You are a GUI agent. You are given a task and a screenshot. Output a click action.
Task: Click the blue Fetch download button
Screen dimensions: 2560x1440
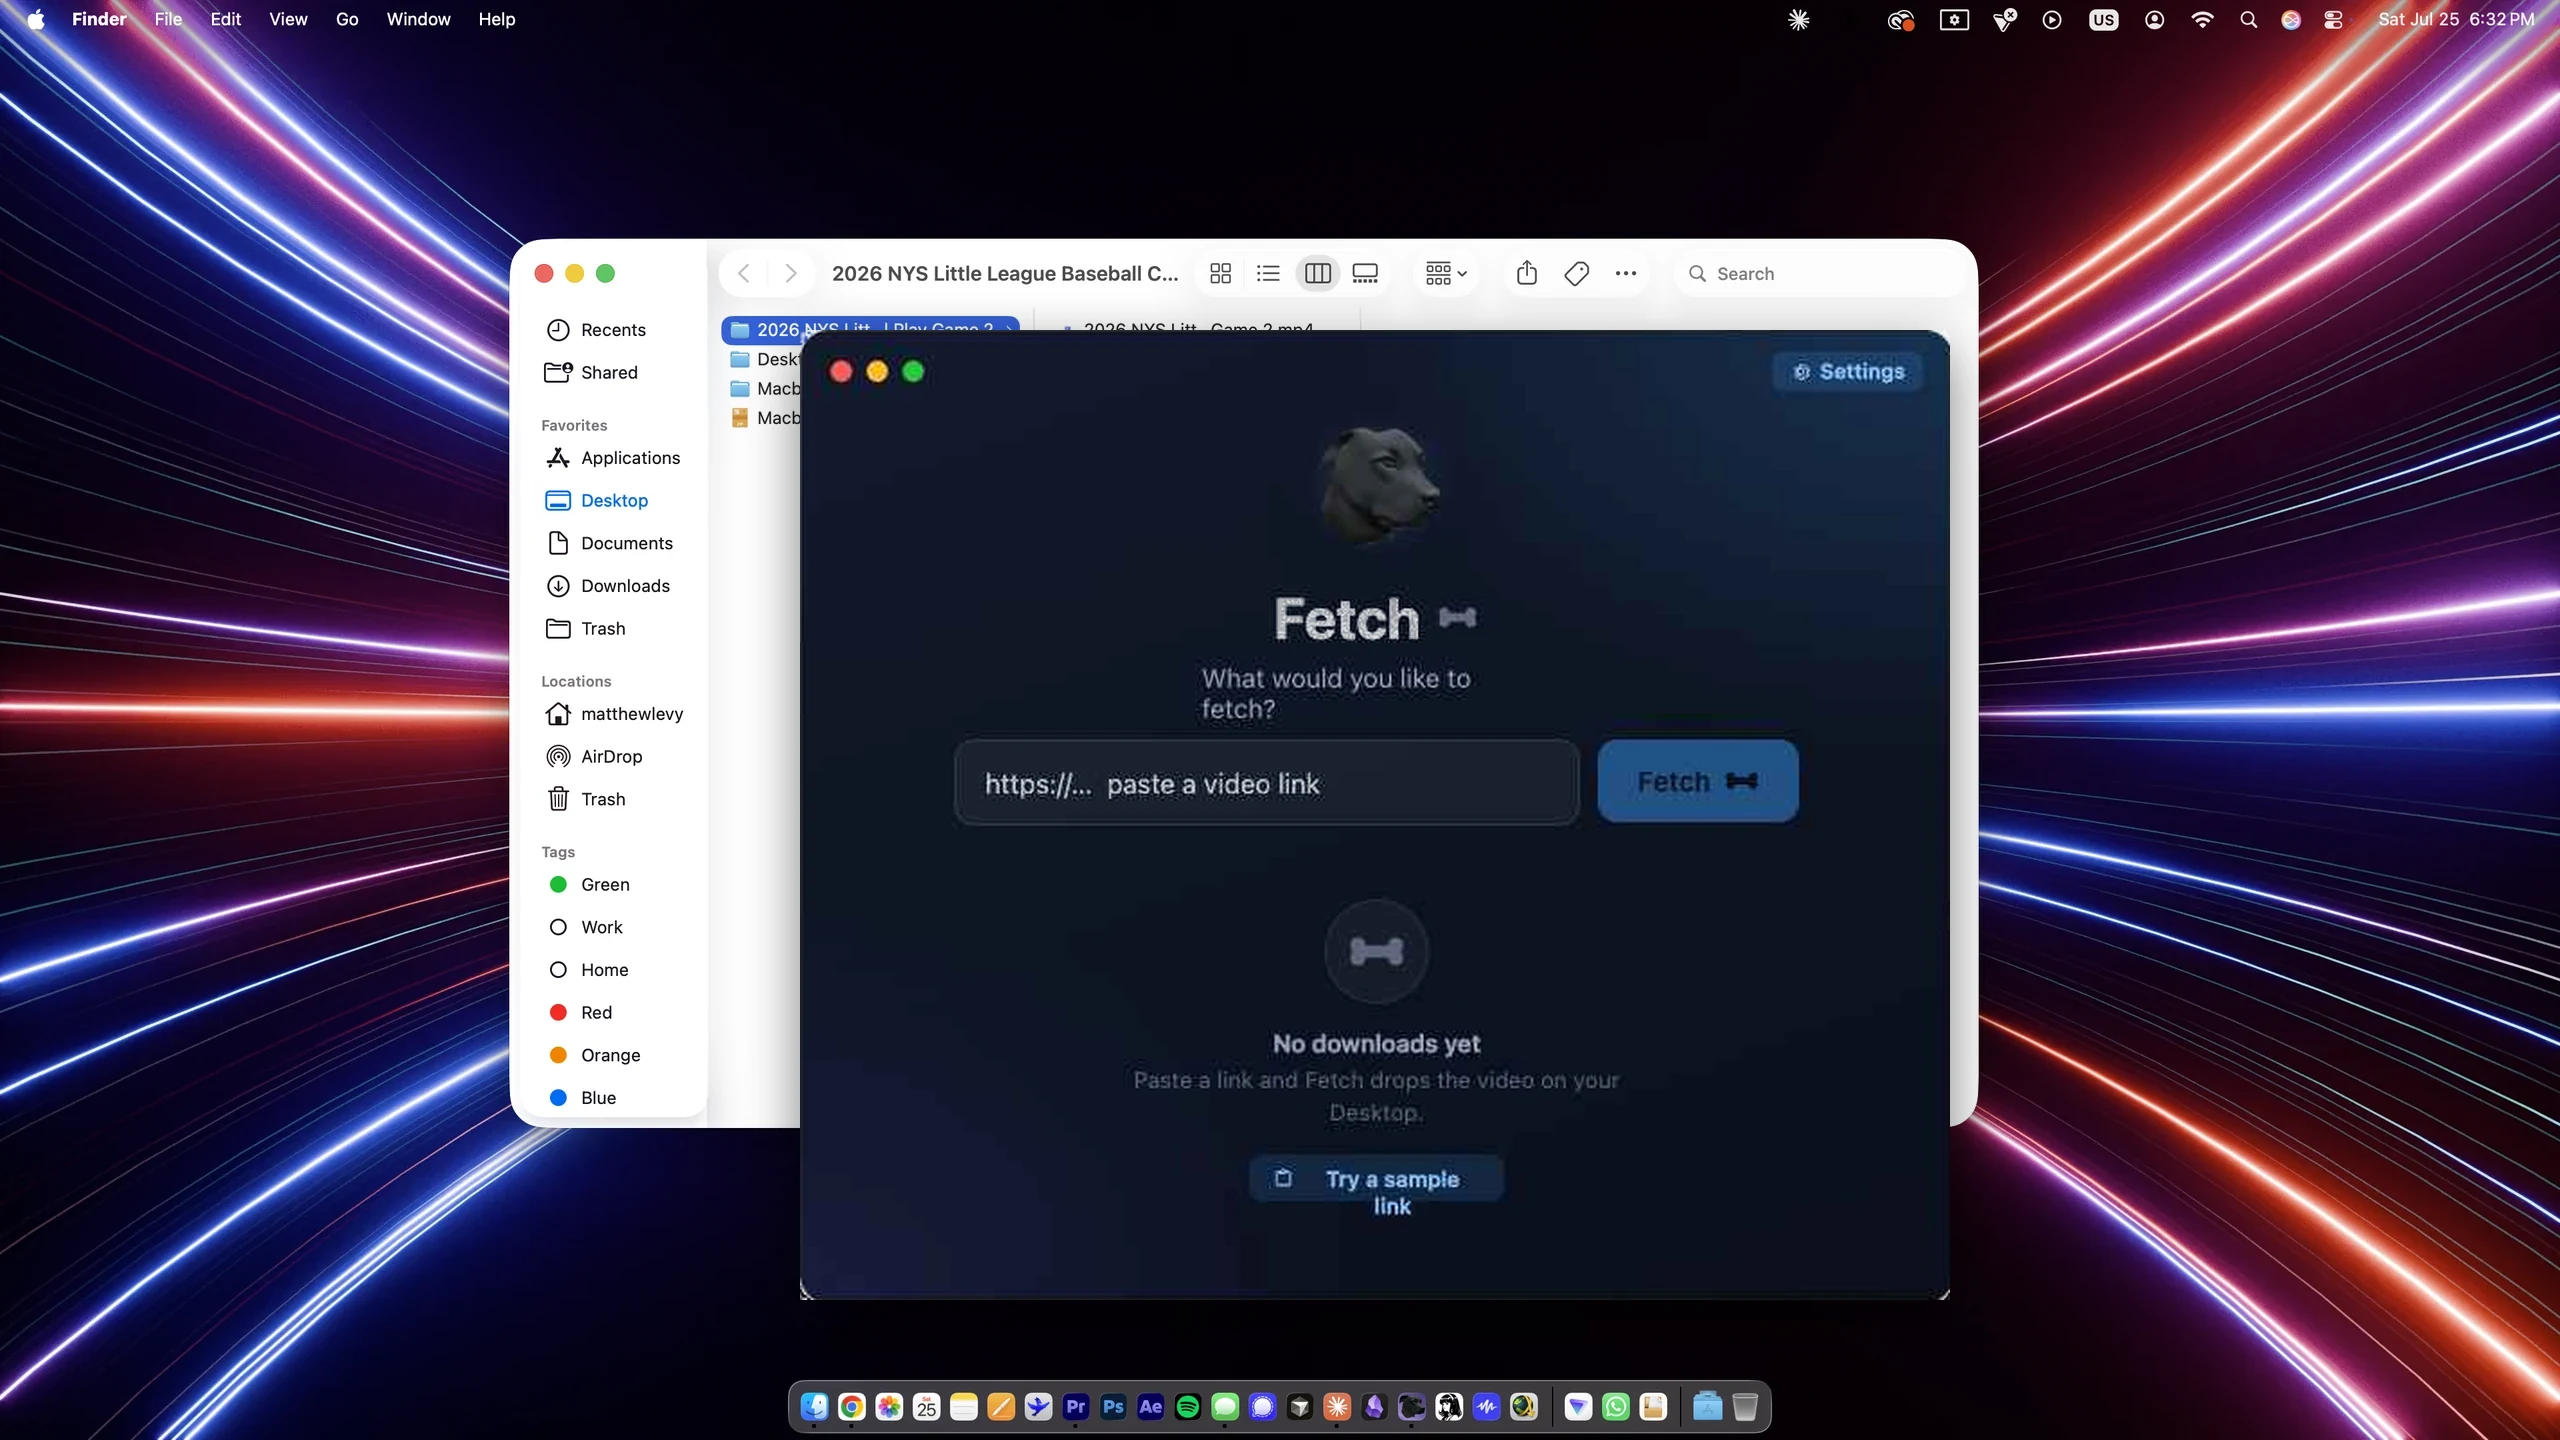1698,782
